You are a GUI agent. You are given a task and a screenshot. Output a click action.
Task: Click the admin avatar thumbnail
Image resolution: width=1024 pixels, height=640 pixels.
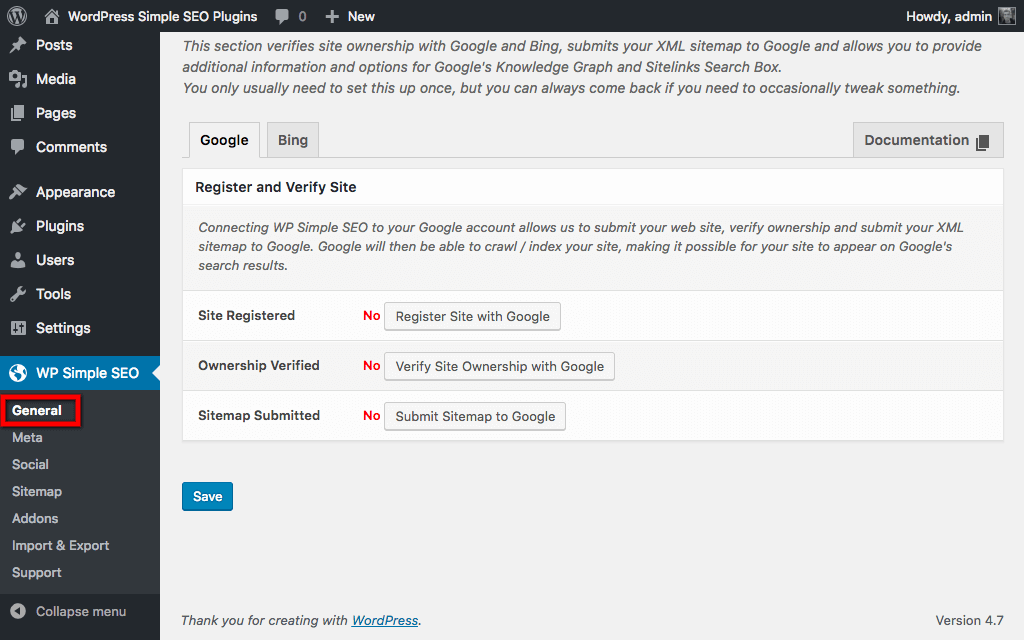pos(1006,16)
